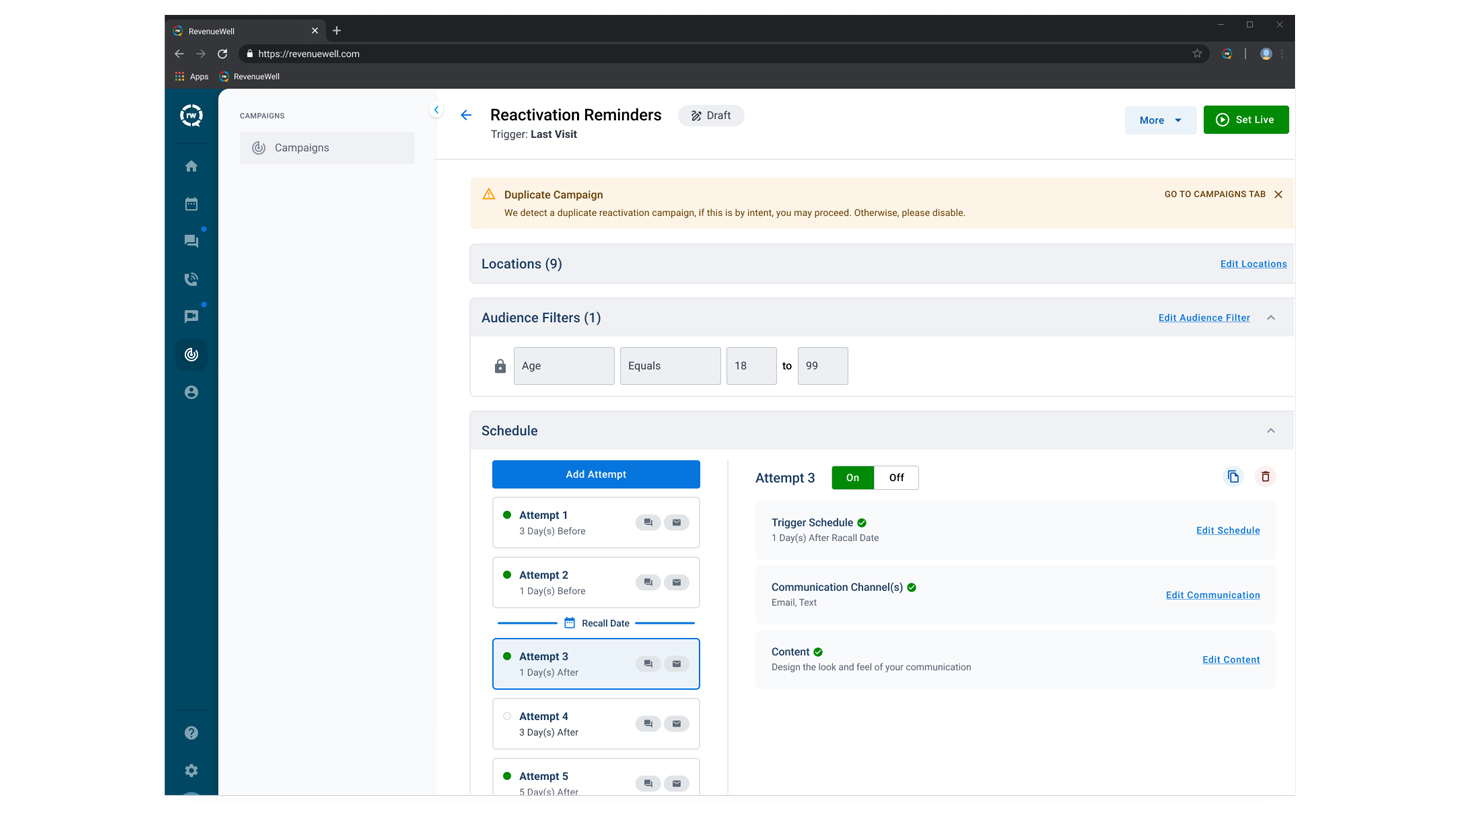Open Edit Schedule link
Screen dimensions: 1460x820
coord(1228,531)
